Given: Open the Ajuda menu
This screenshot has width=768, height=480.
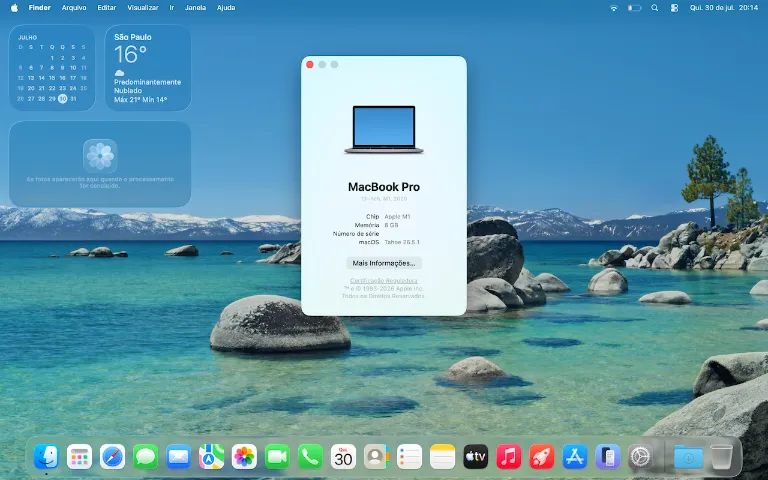Looking at the screenshot, I should [x=226, y=8].
